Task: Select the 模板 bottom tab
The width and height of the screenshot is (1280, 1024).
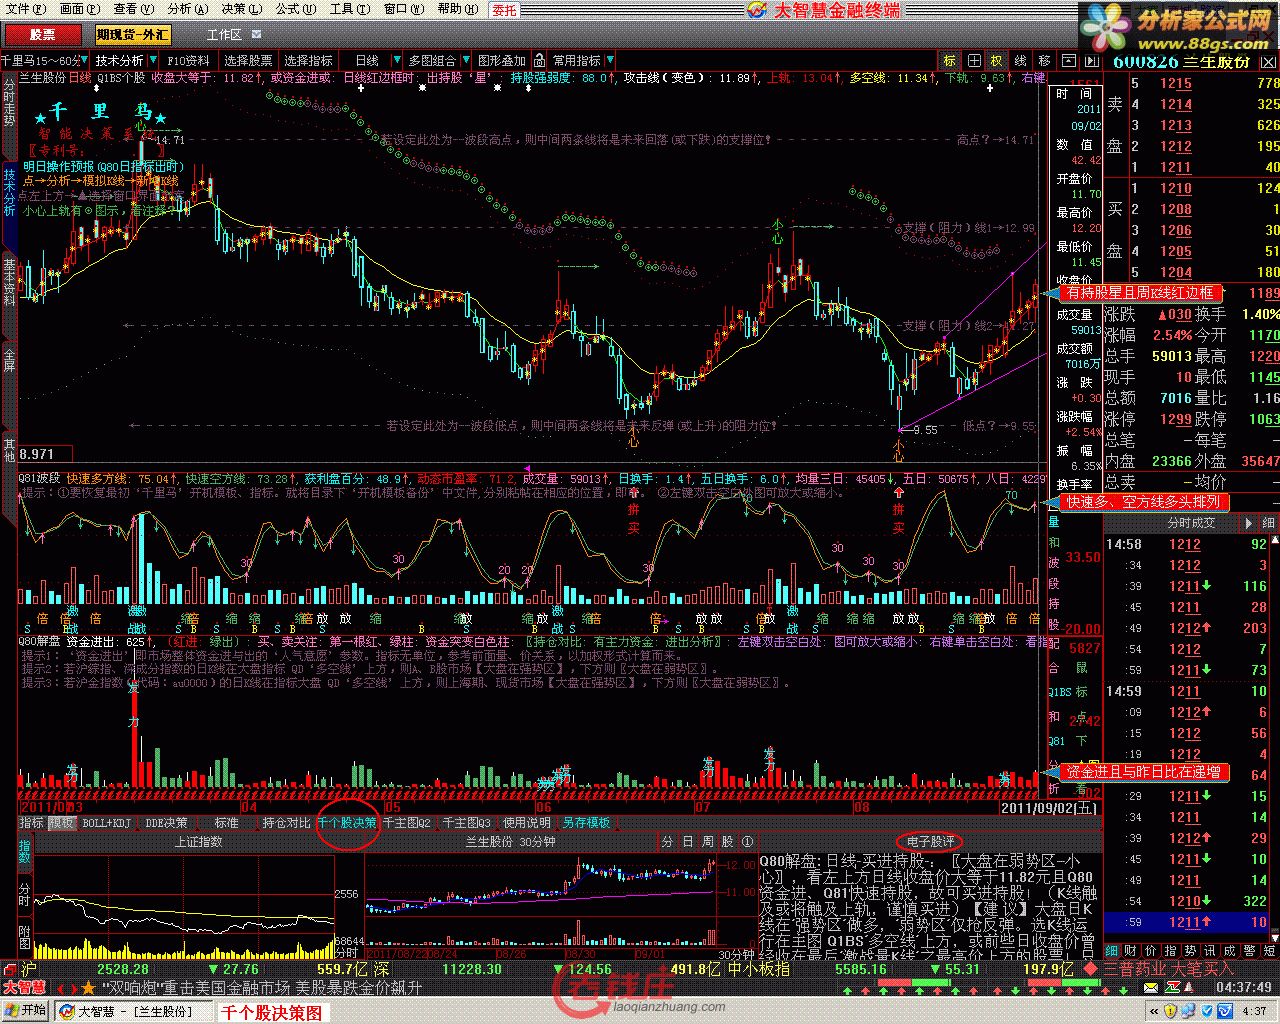Action: click(61, 823)
